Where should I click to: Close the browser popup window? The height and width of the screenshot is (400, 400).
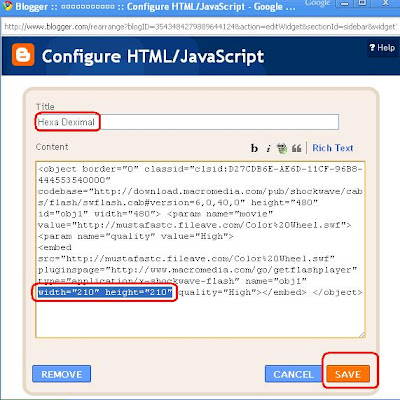[385, 3]
